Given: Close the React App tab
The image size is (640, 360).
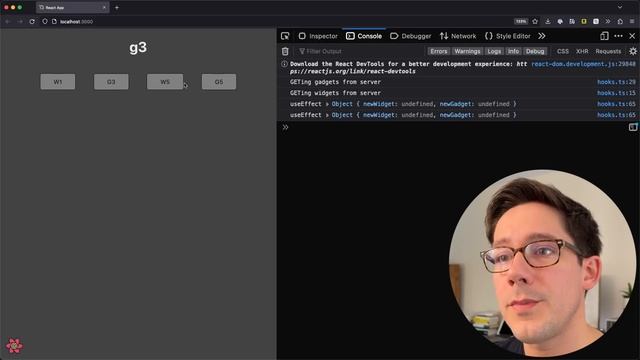Looking at the screenshot, I should 104,7.
